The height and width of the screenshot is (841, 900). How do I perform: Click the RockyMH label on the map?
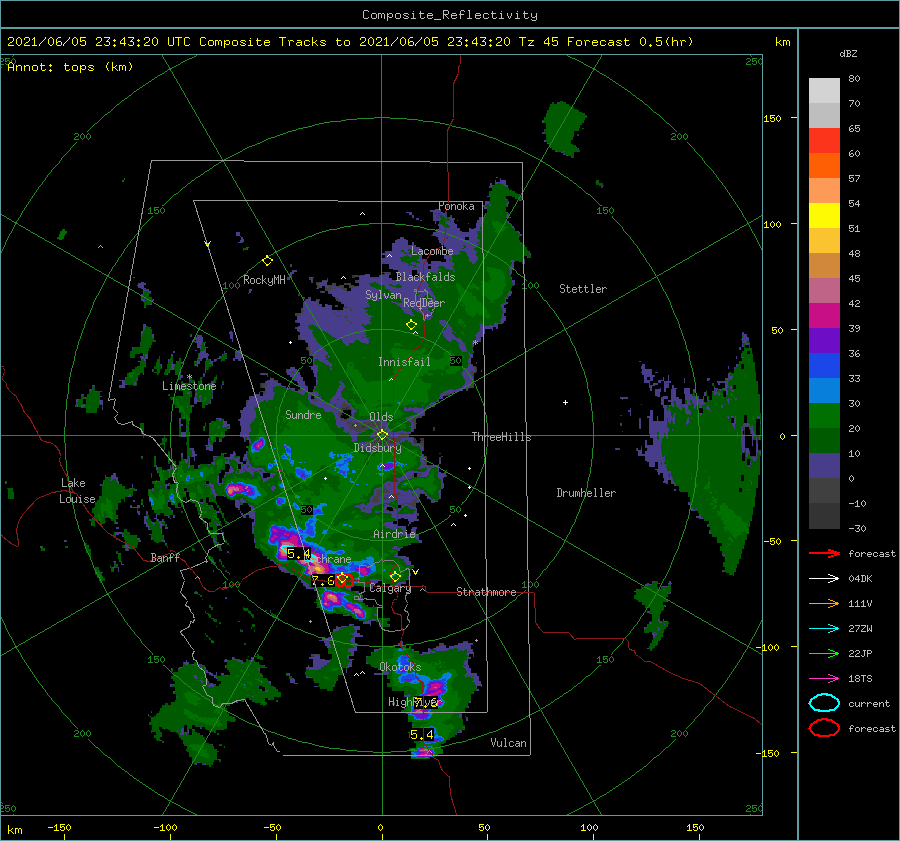click(264, 280)
